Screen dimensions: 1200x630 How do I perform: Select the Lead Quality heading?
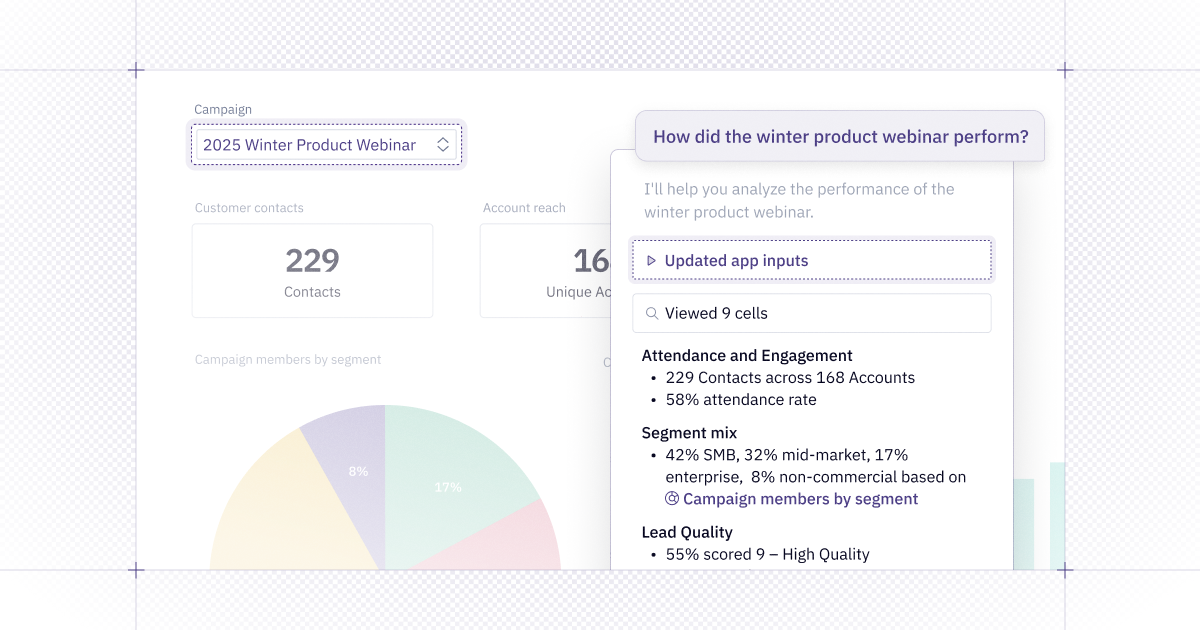coord(687,532)
